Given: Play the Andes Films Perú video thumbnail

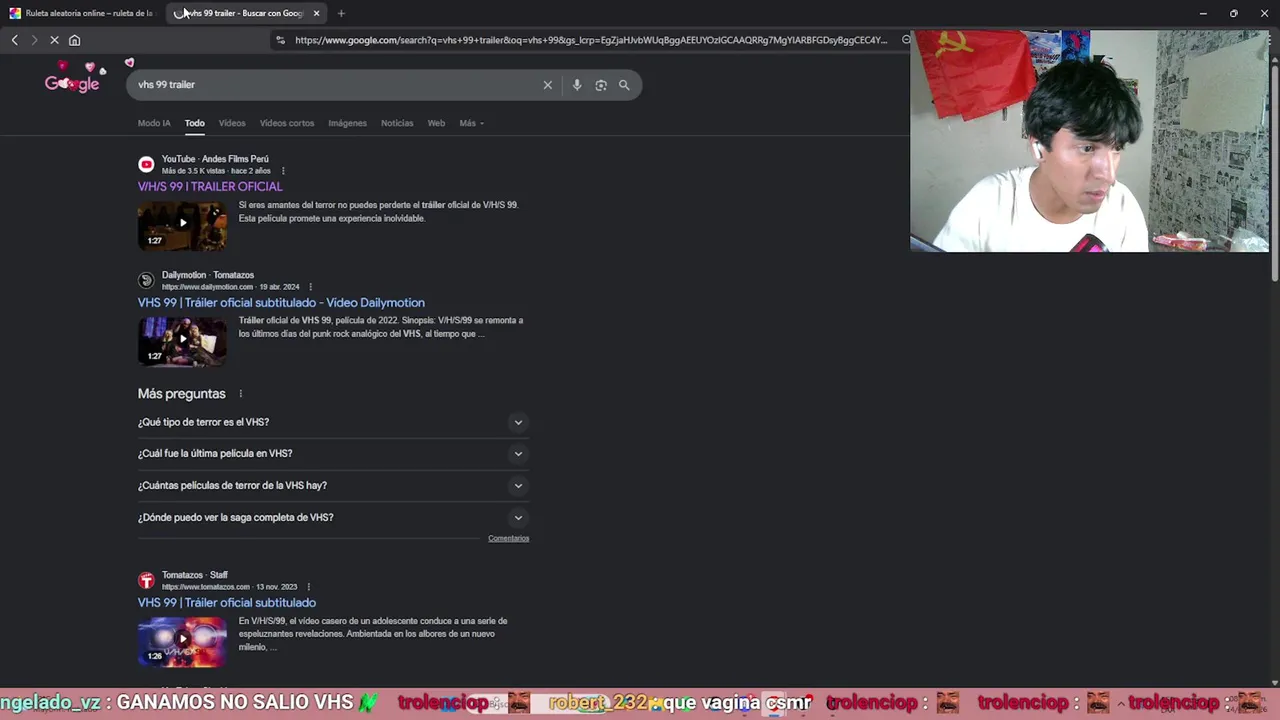Looking at the screenshot, I should (x=182, y=224).
